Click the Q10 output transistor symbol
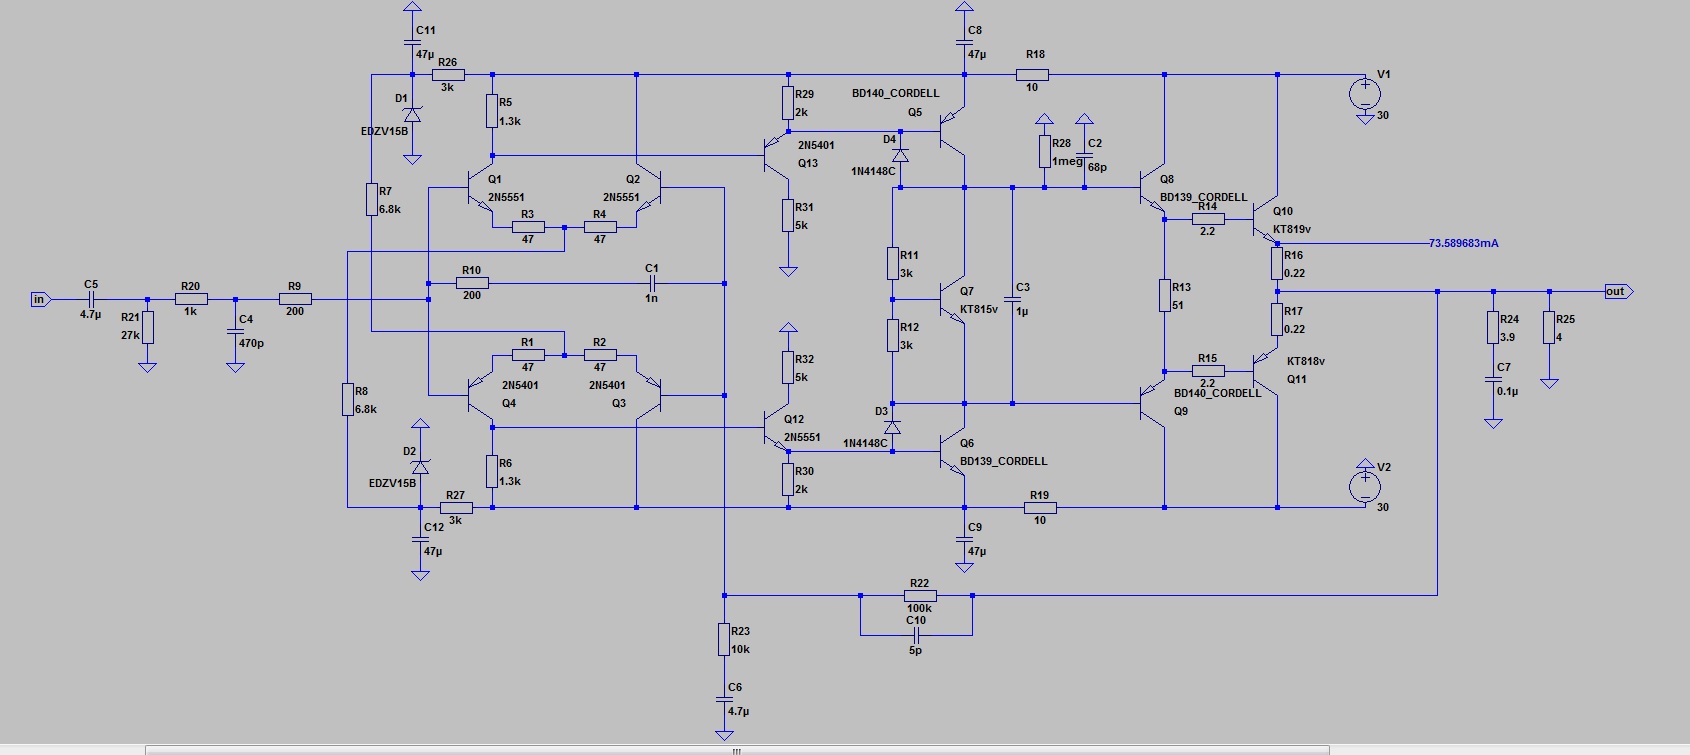Viewport: 1690px width, 755px height. pyautogui.click(x=1266, y=219)
